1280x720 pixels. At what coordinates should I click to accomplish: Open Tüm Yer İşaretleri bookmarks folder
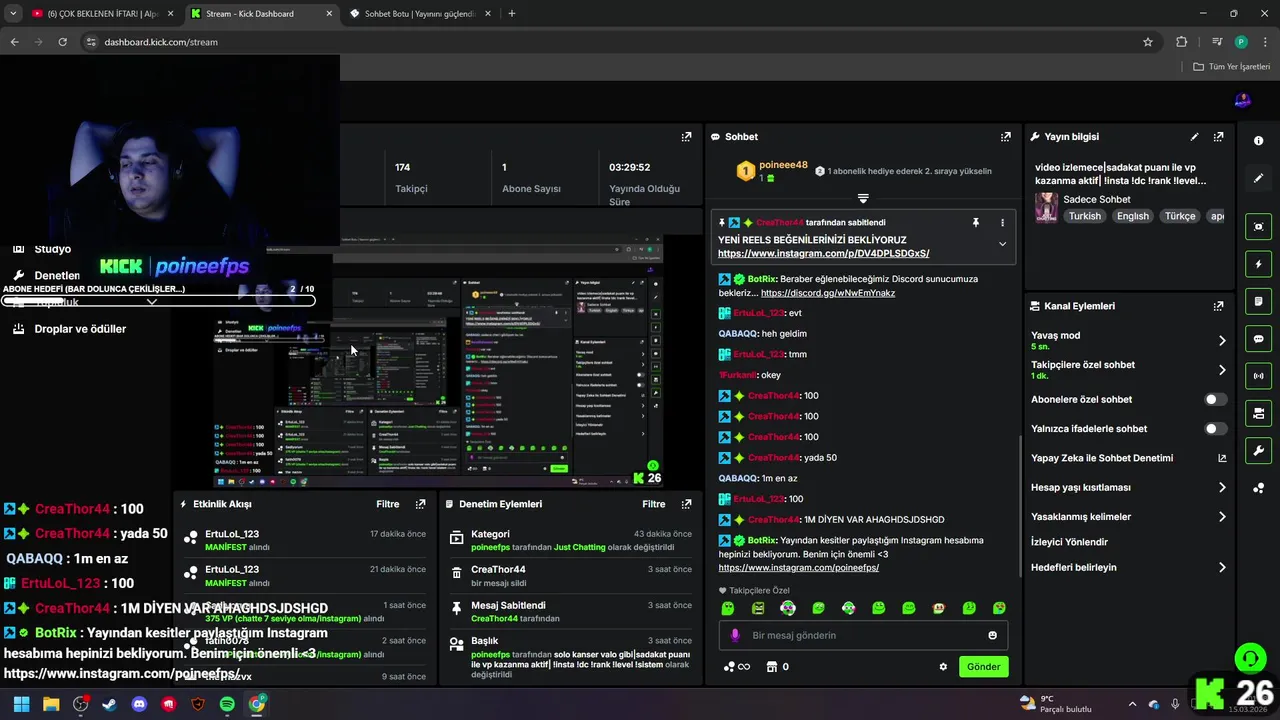point(1232,67)
